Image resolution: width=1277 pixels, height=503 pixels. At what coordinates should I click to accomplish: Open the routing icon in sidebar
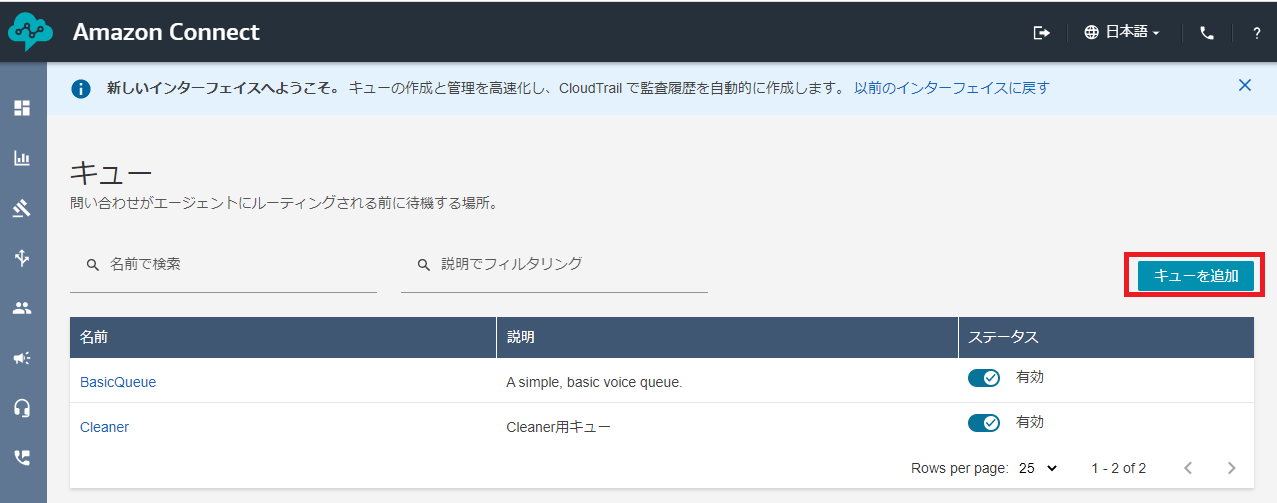[x=22, y=258]
